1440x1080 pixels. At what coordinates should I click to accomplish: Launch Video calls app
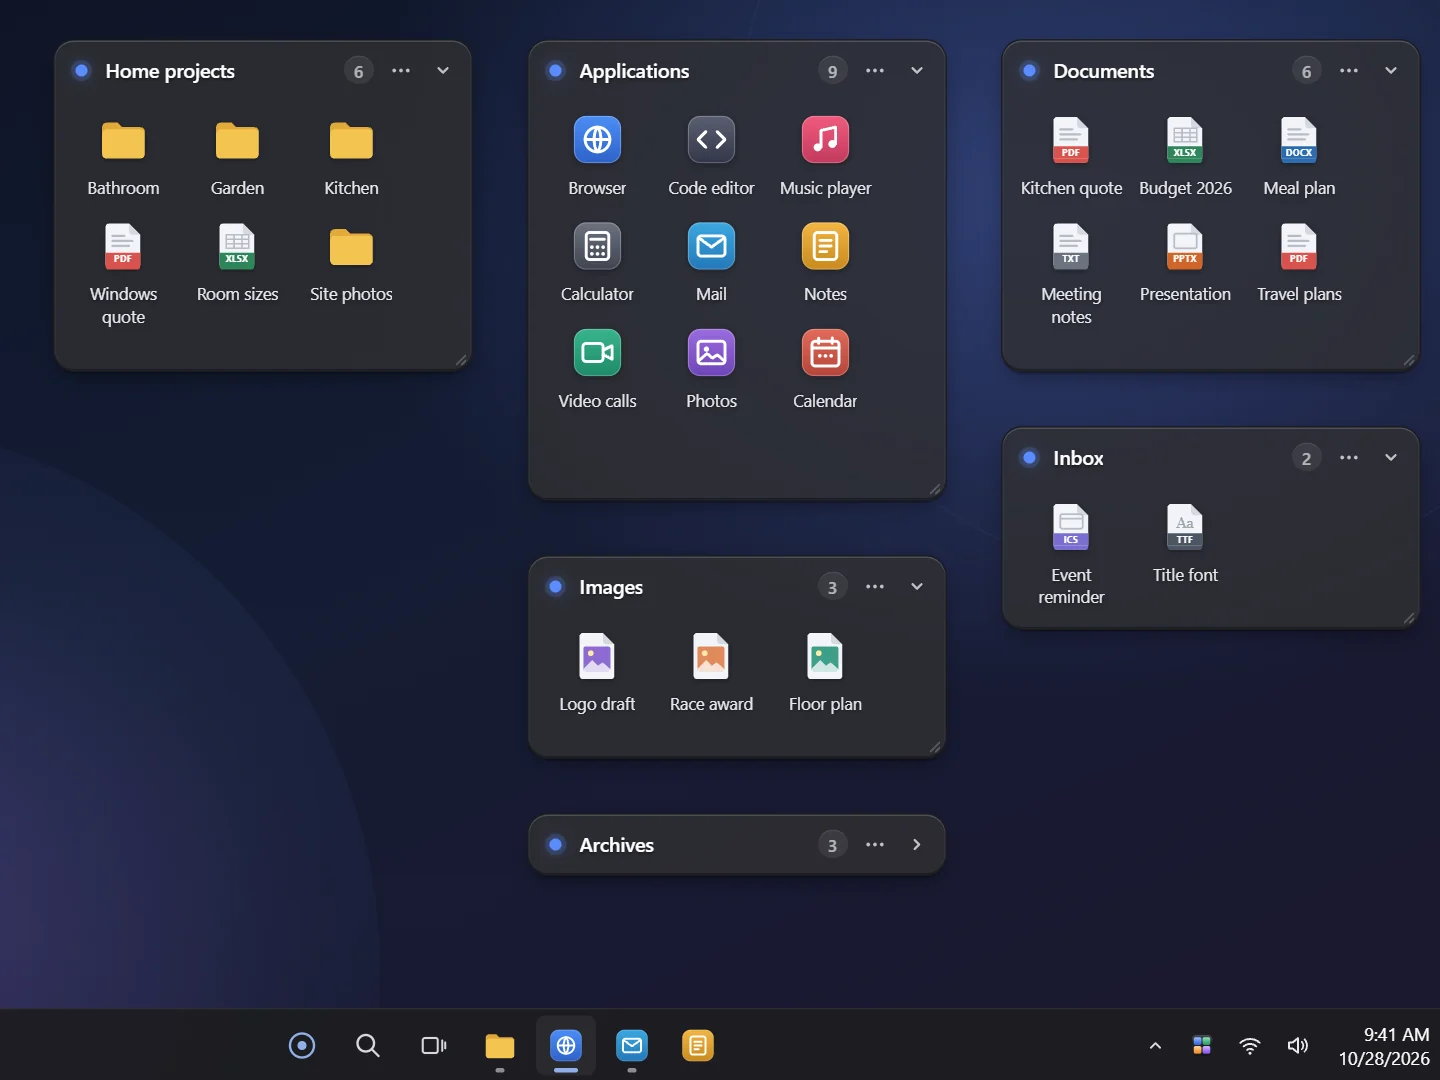click(x=597, y=353)
